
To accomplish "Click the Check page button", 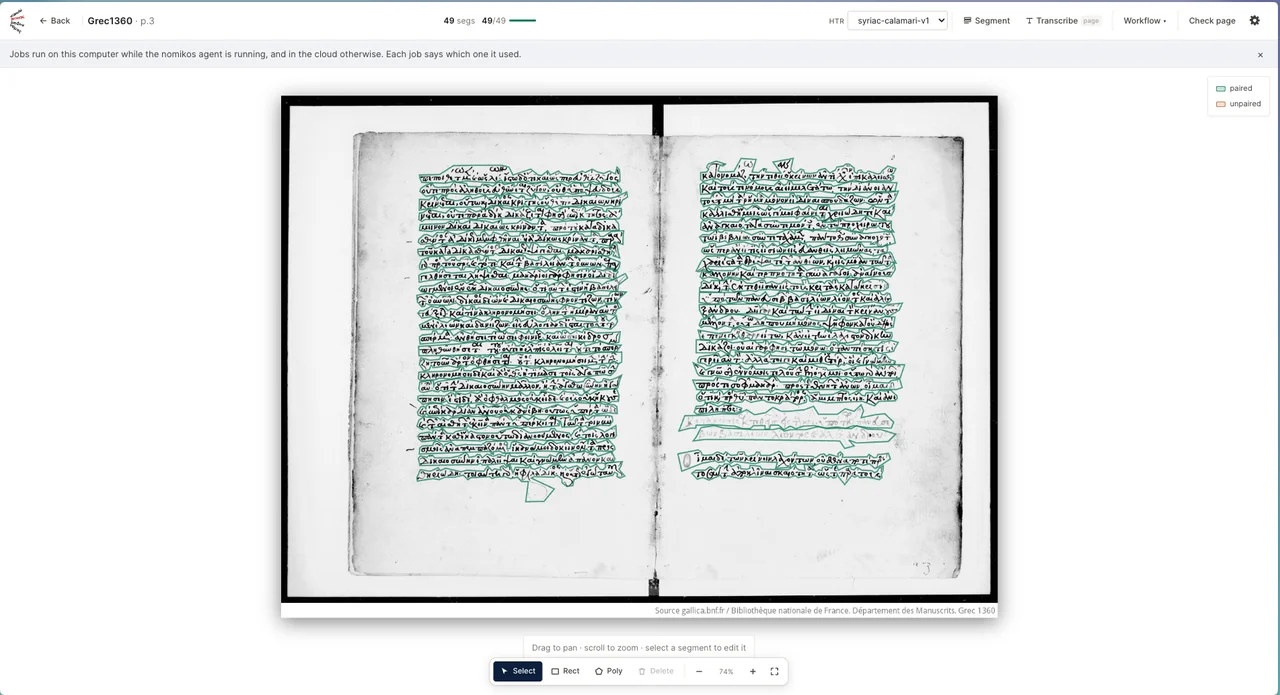I will coord(1212,21).
